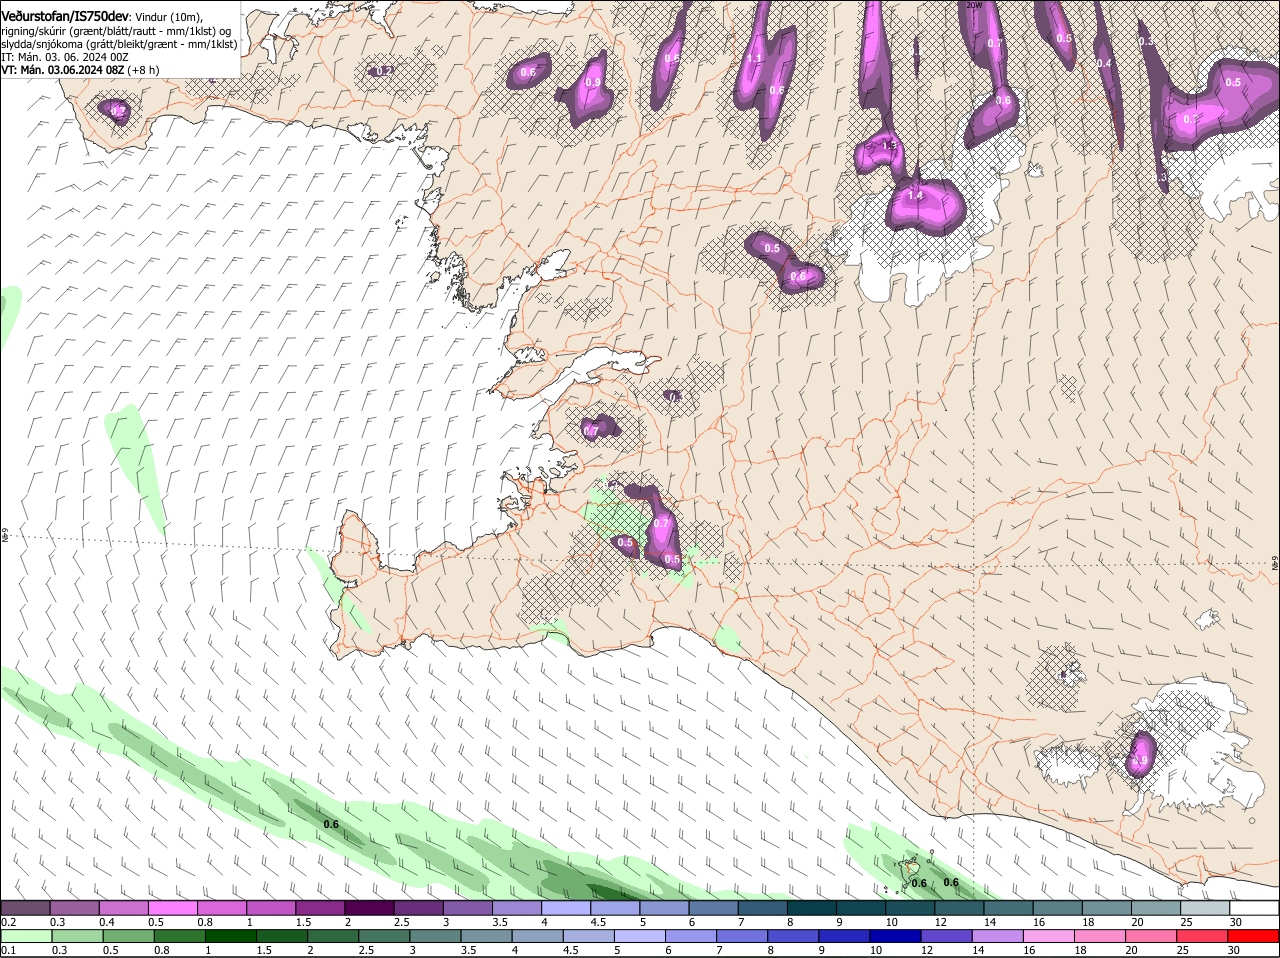Pick the snow legend swatch starting at 20
This screenshot has width=1280, height=958.
pyautogui.click(x=1156, y=907)
